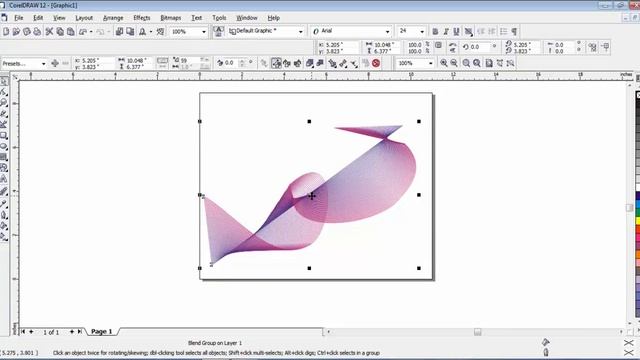Open the zoom toolbar 100% dropdown
The width and height of the screenshot is (640, 360).
(x=430, y=63)
